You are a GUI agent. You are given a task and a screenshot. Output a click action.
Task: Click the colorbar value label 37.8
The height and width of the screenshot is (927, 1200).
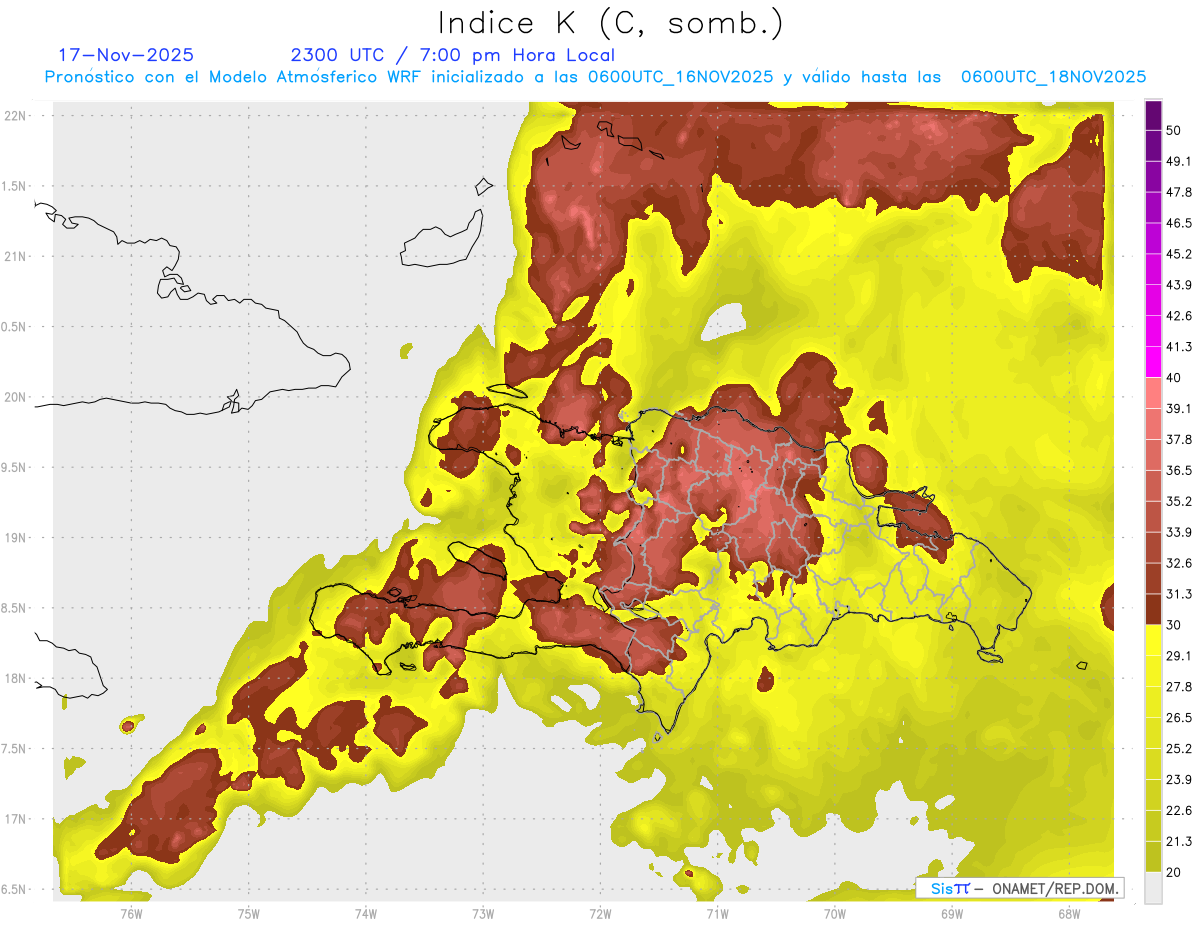1178,439
